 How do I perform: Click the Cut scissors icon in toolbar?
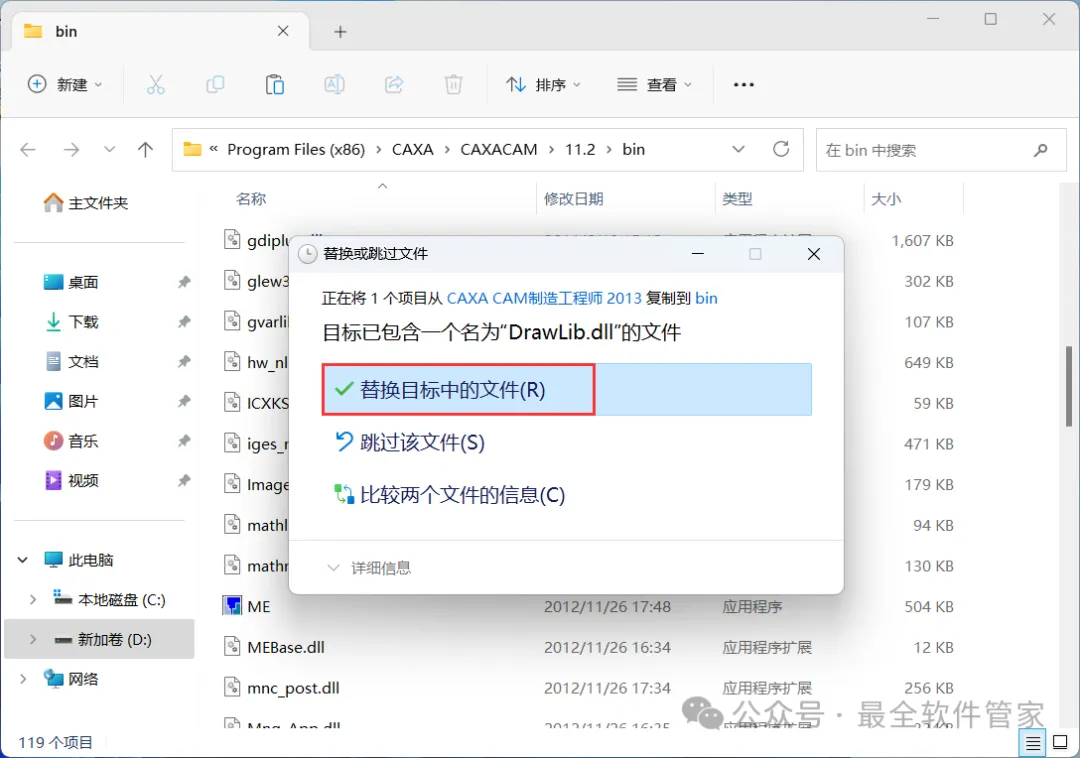click(156, 85)
